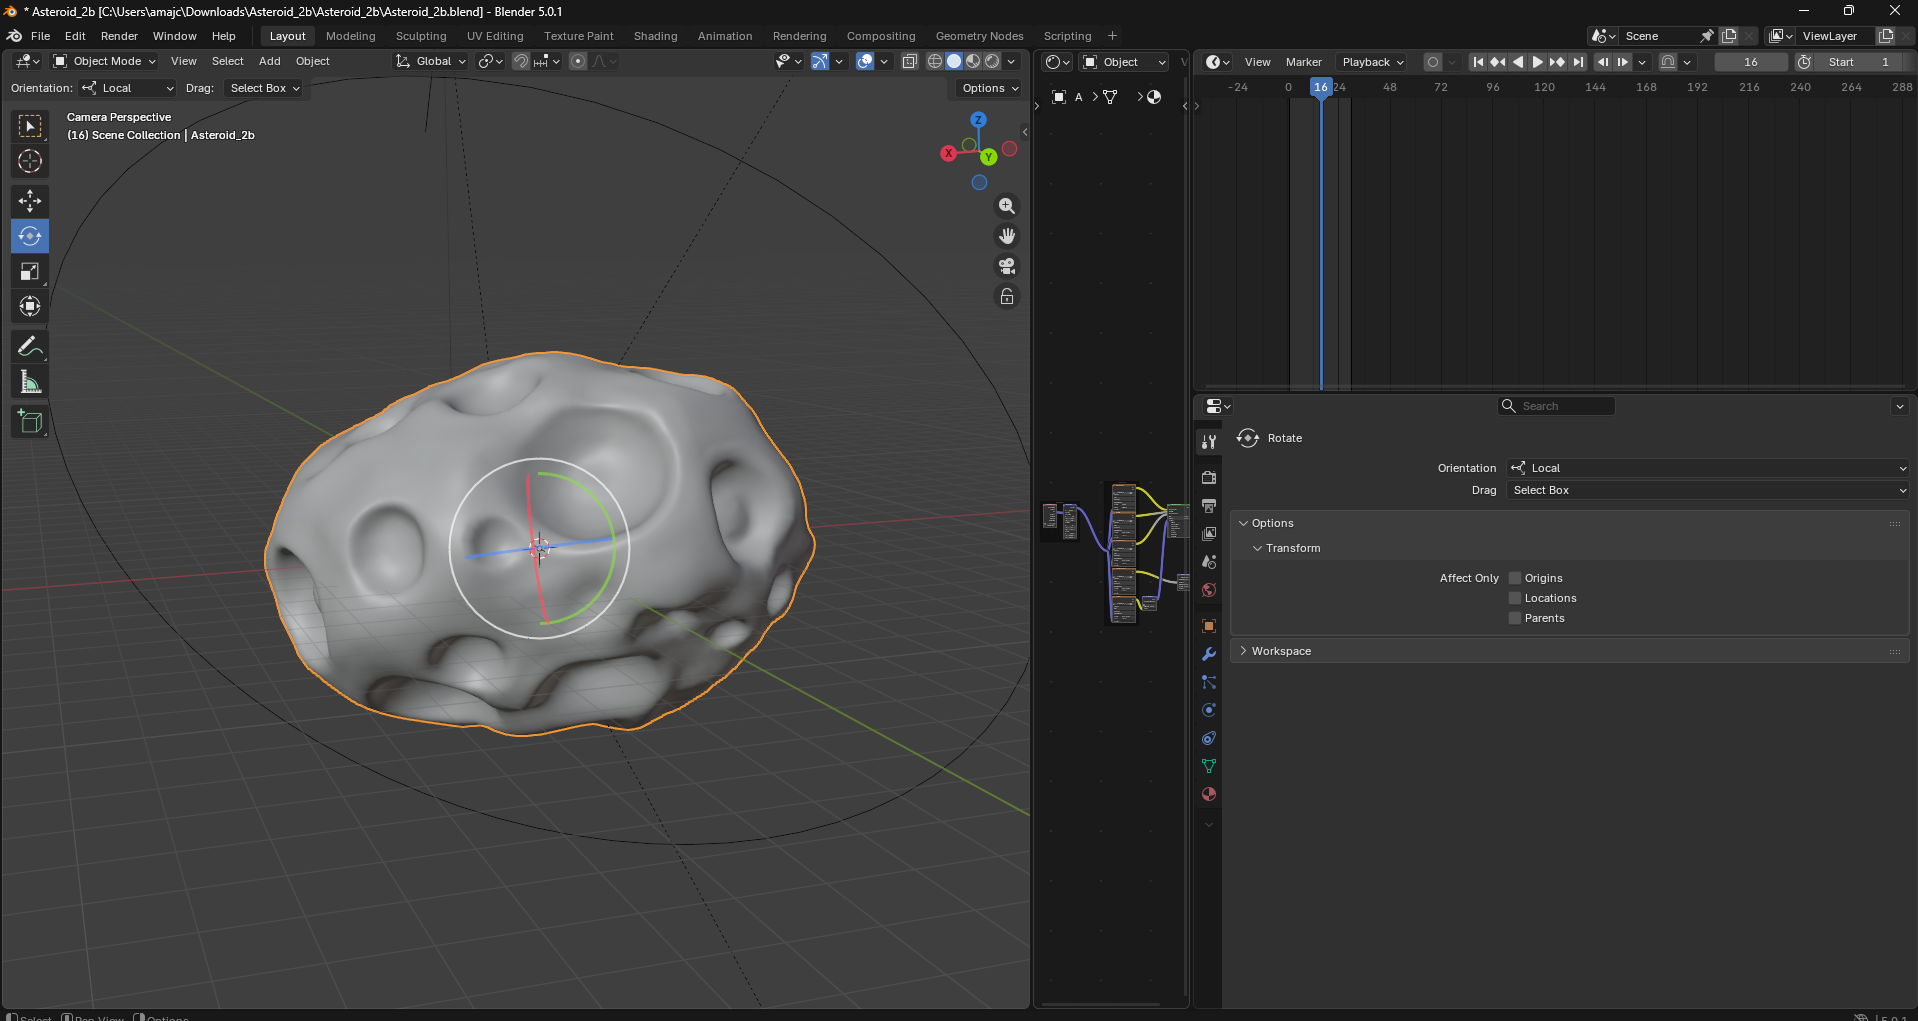Choose the Measure tool
This screenshot has width=1918, height=1021.
pos(30,382)
